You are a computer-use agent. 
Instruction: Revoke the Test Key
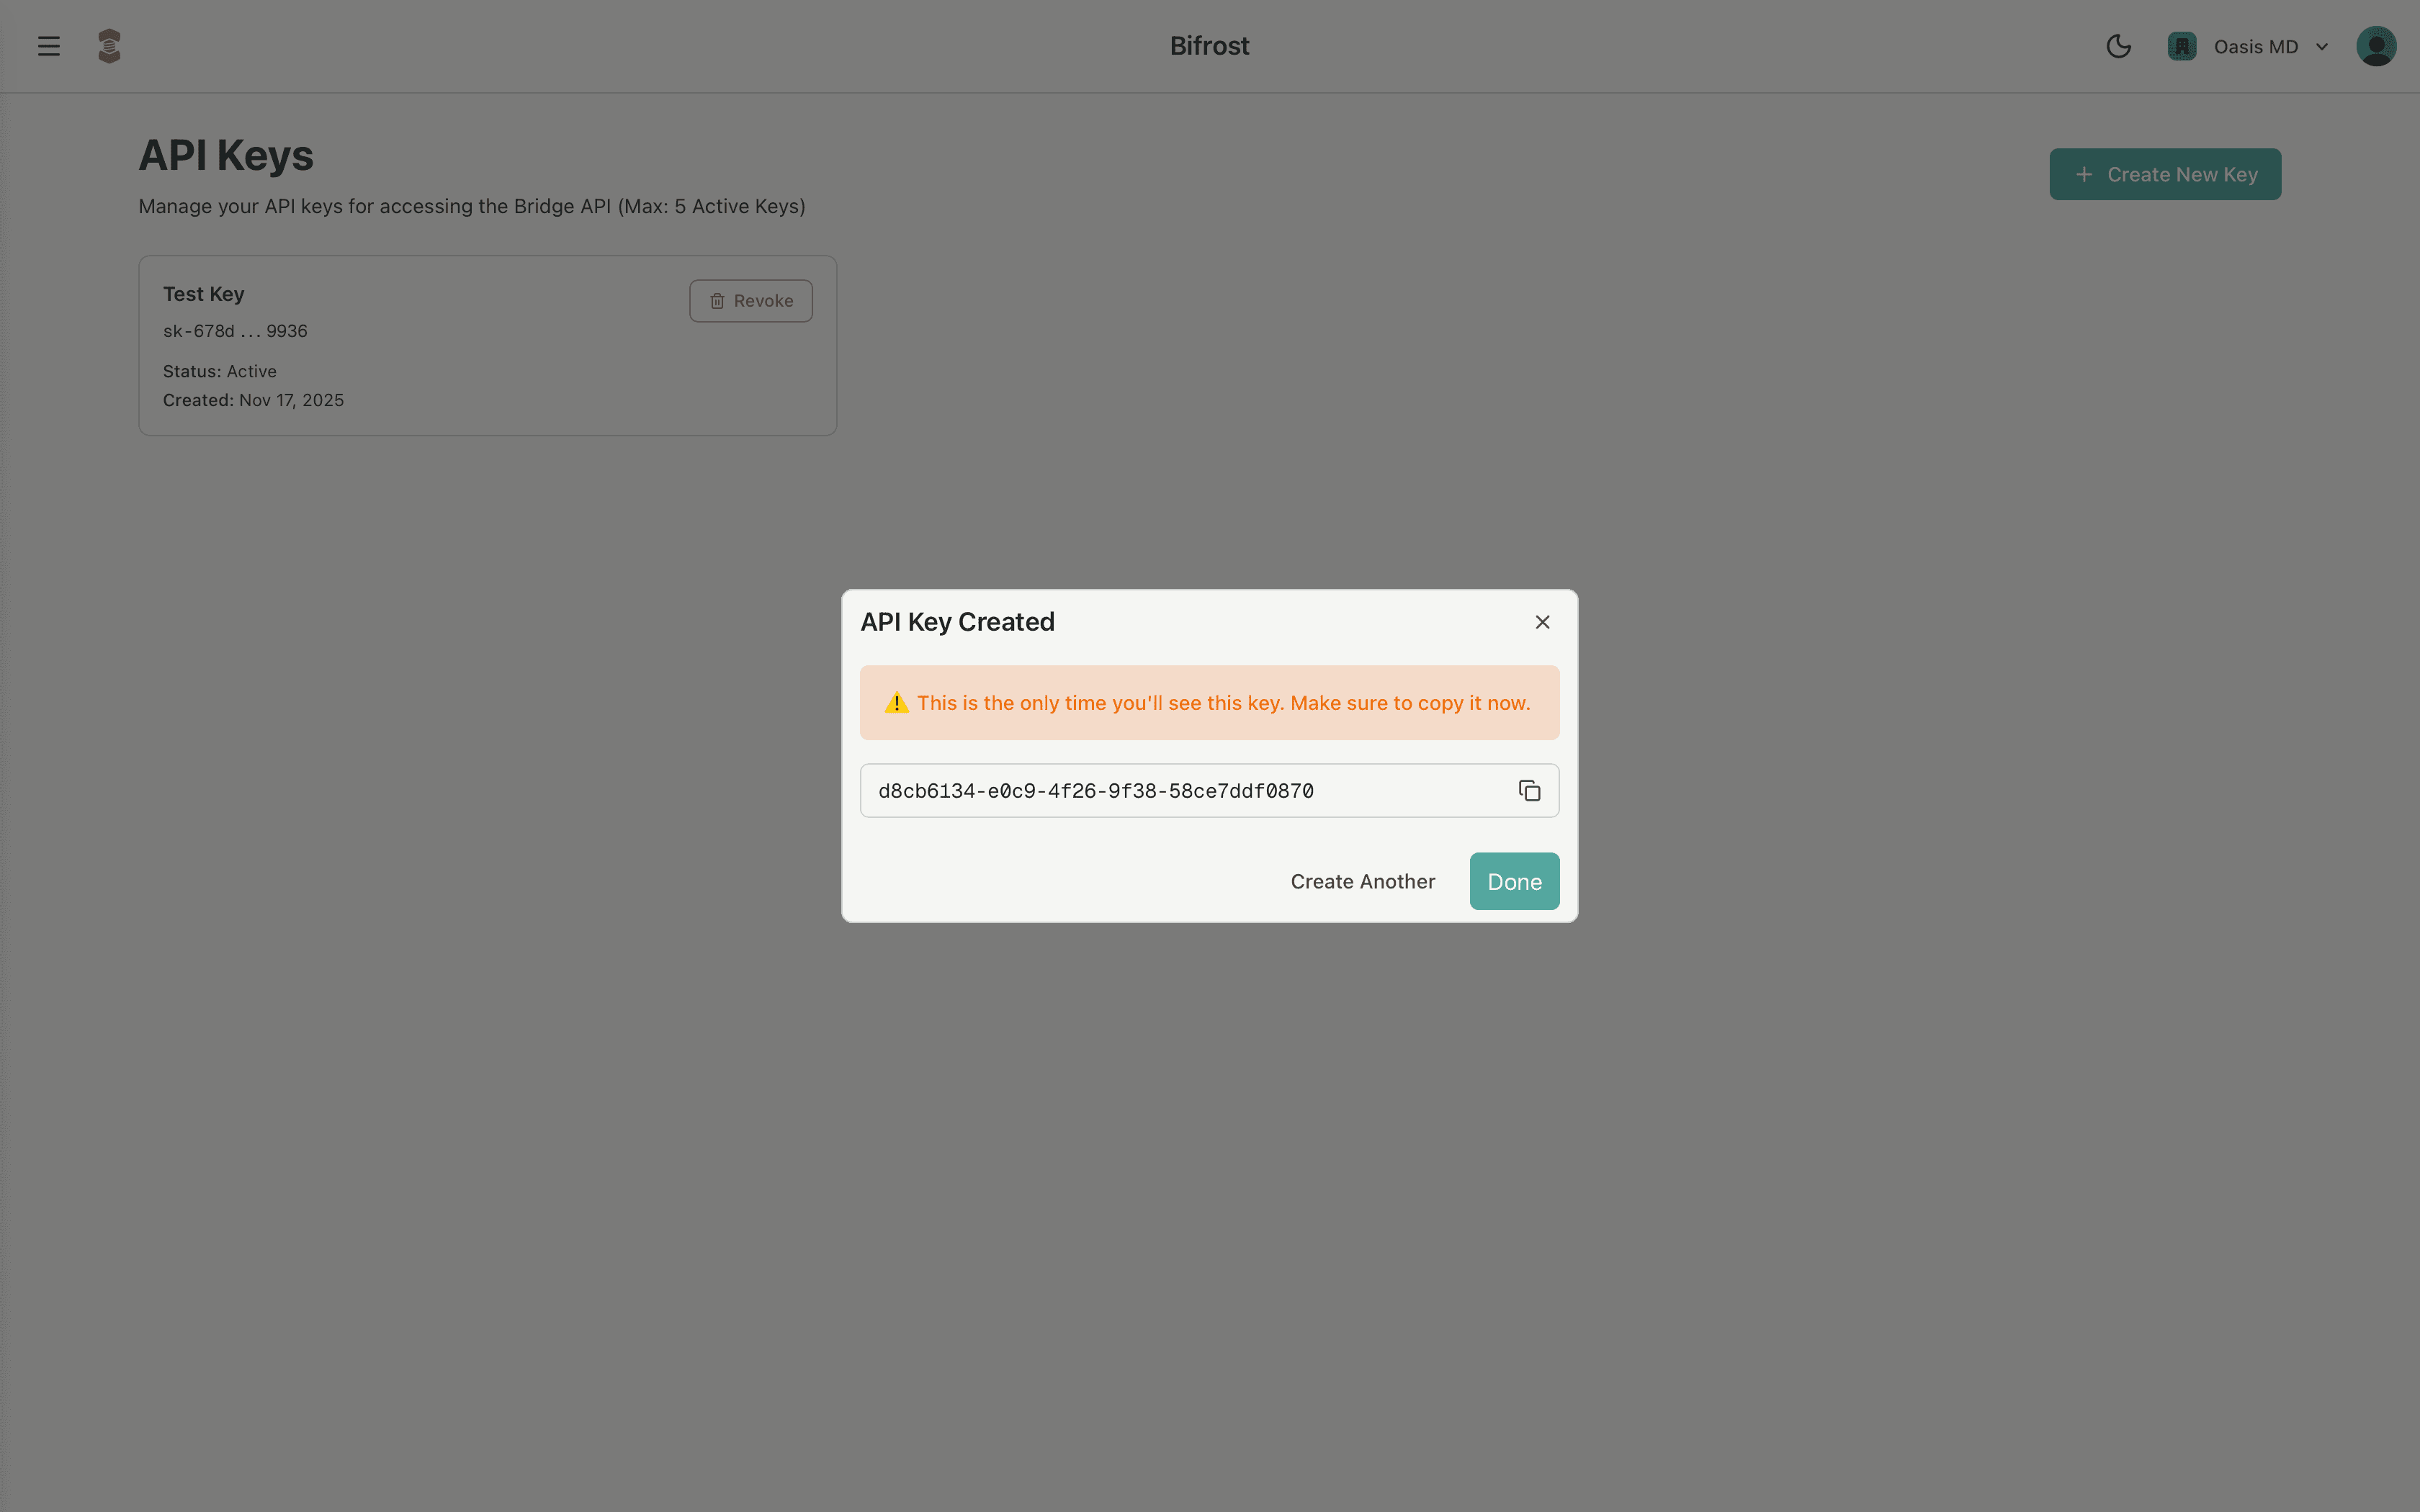point(750,300)
